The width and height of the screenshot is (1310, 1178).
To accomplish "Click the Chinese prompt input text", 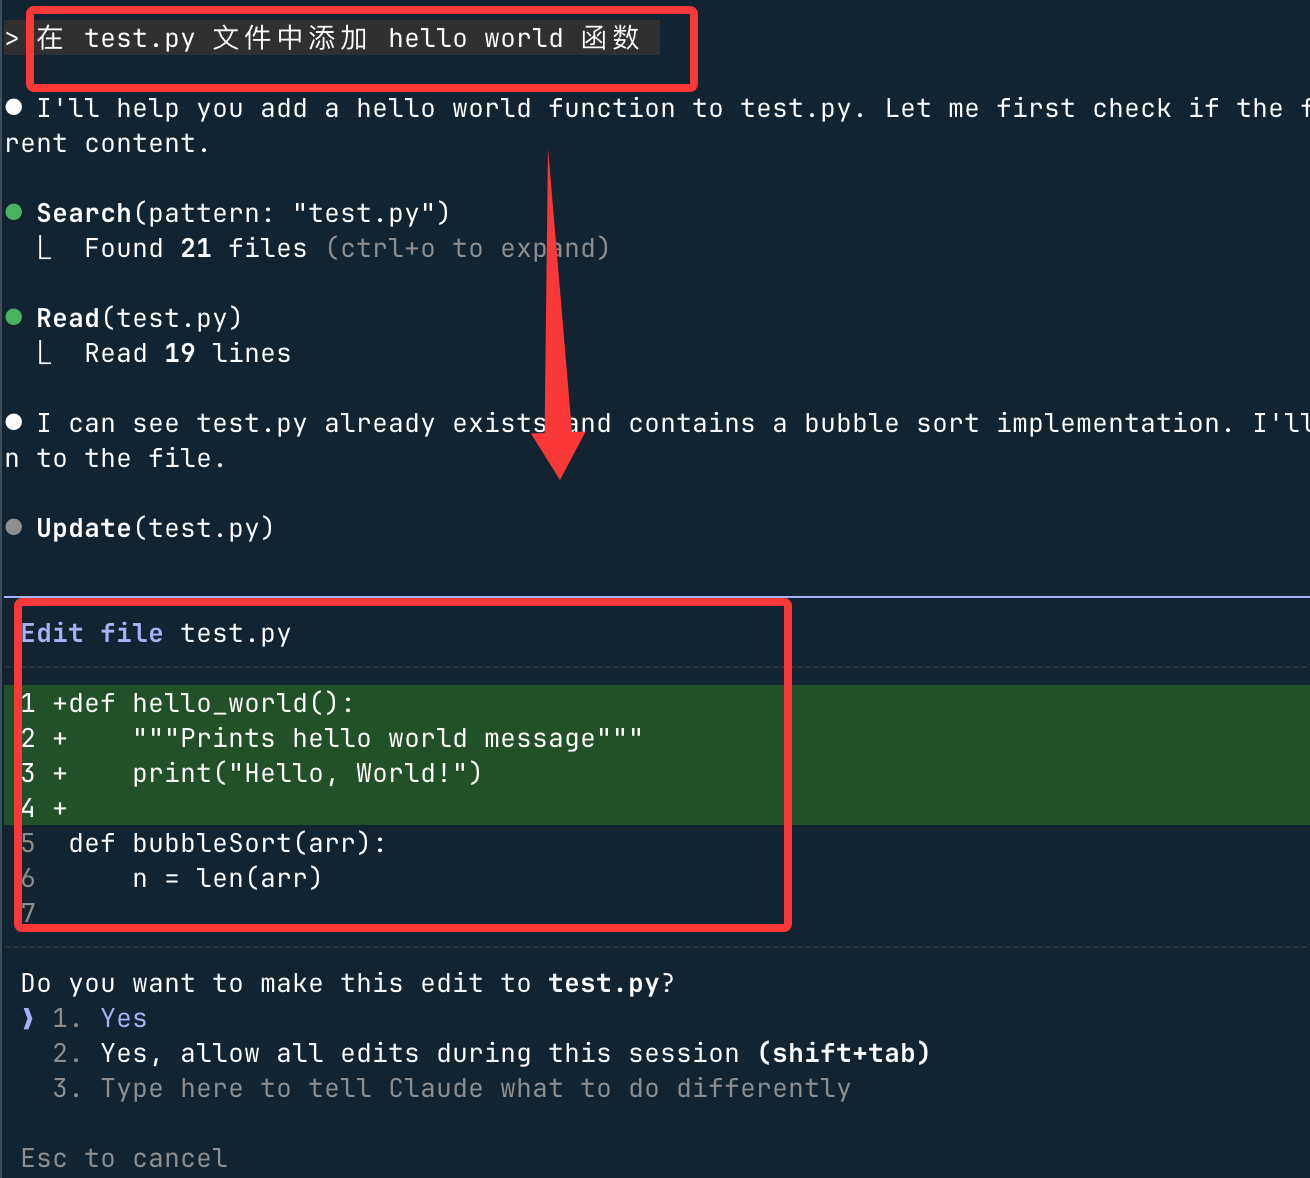I will (x=338, y=39).
